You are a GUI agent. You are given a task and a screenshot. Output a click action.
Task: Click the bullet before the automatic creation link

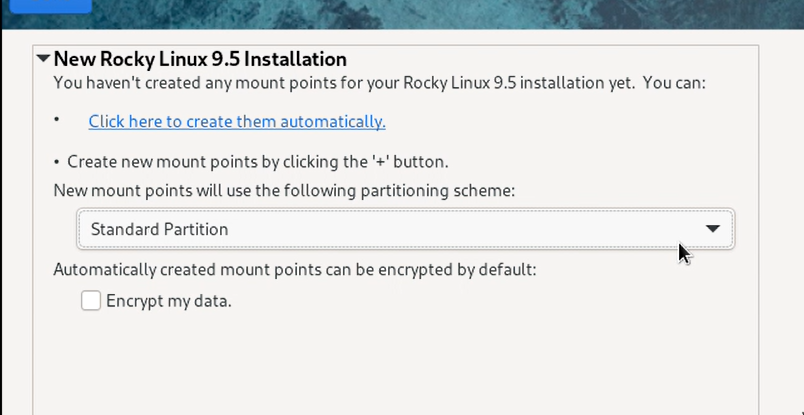point(56,120)
